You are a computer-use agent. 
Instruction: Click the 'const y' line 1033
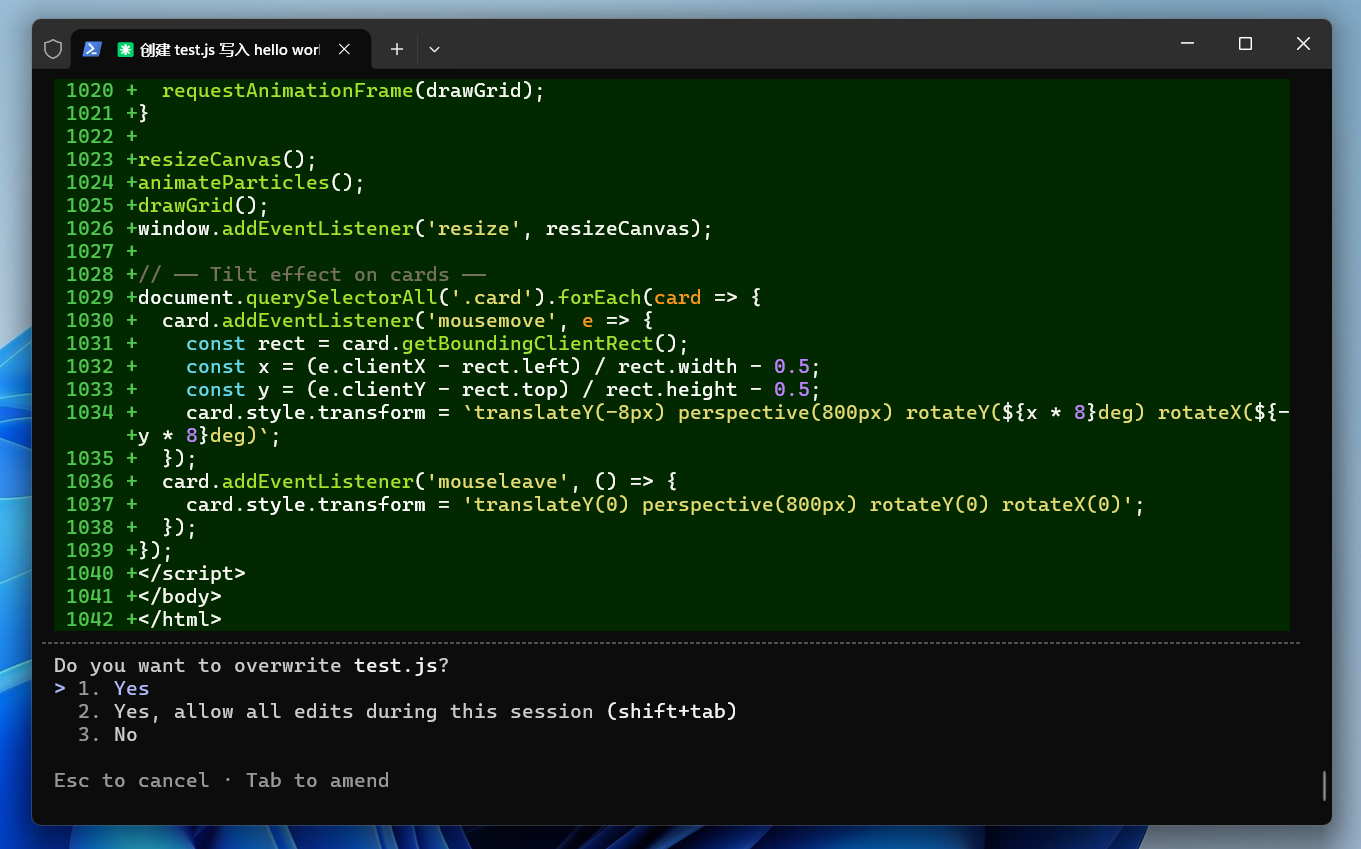[x=503, y=389]
